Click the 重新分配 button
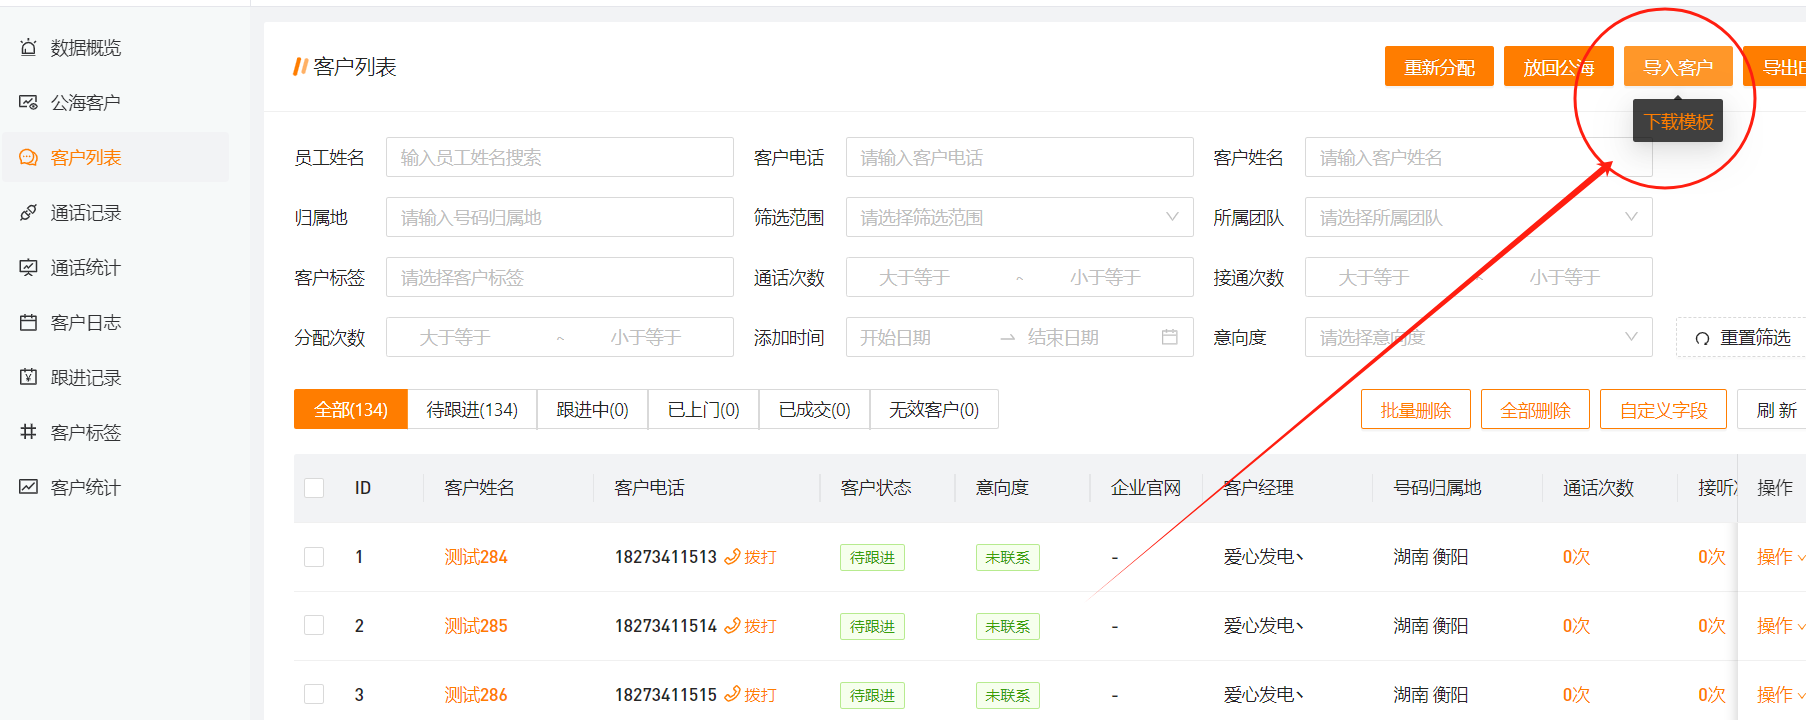The height and width of the screenshot is (720, 1806). click(1439, 67)
